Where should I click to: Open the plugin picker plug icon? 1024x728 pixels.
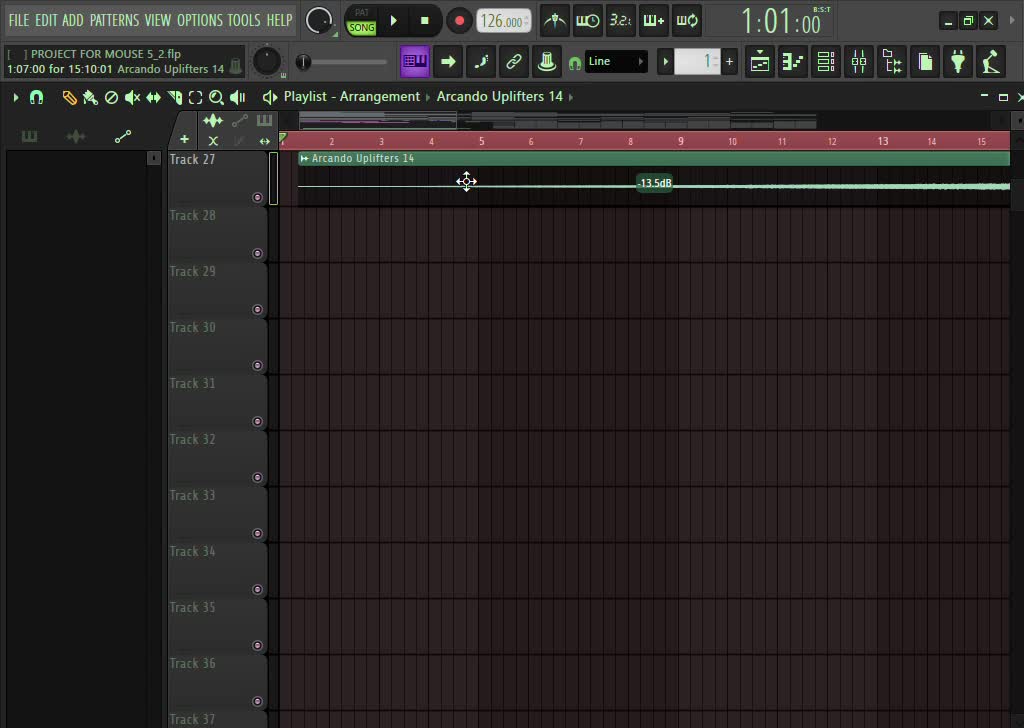958,62
